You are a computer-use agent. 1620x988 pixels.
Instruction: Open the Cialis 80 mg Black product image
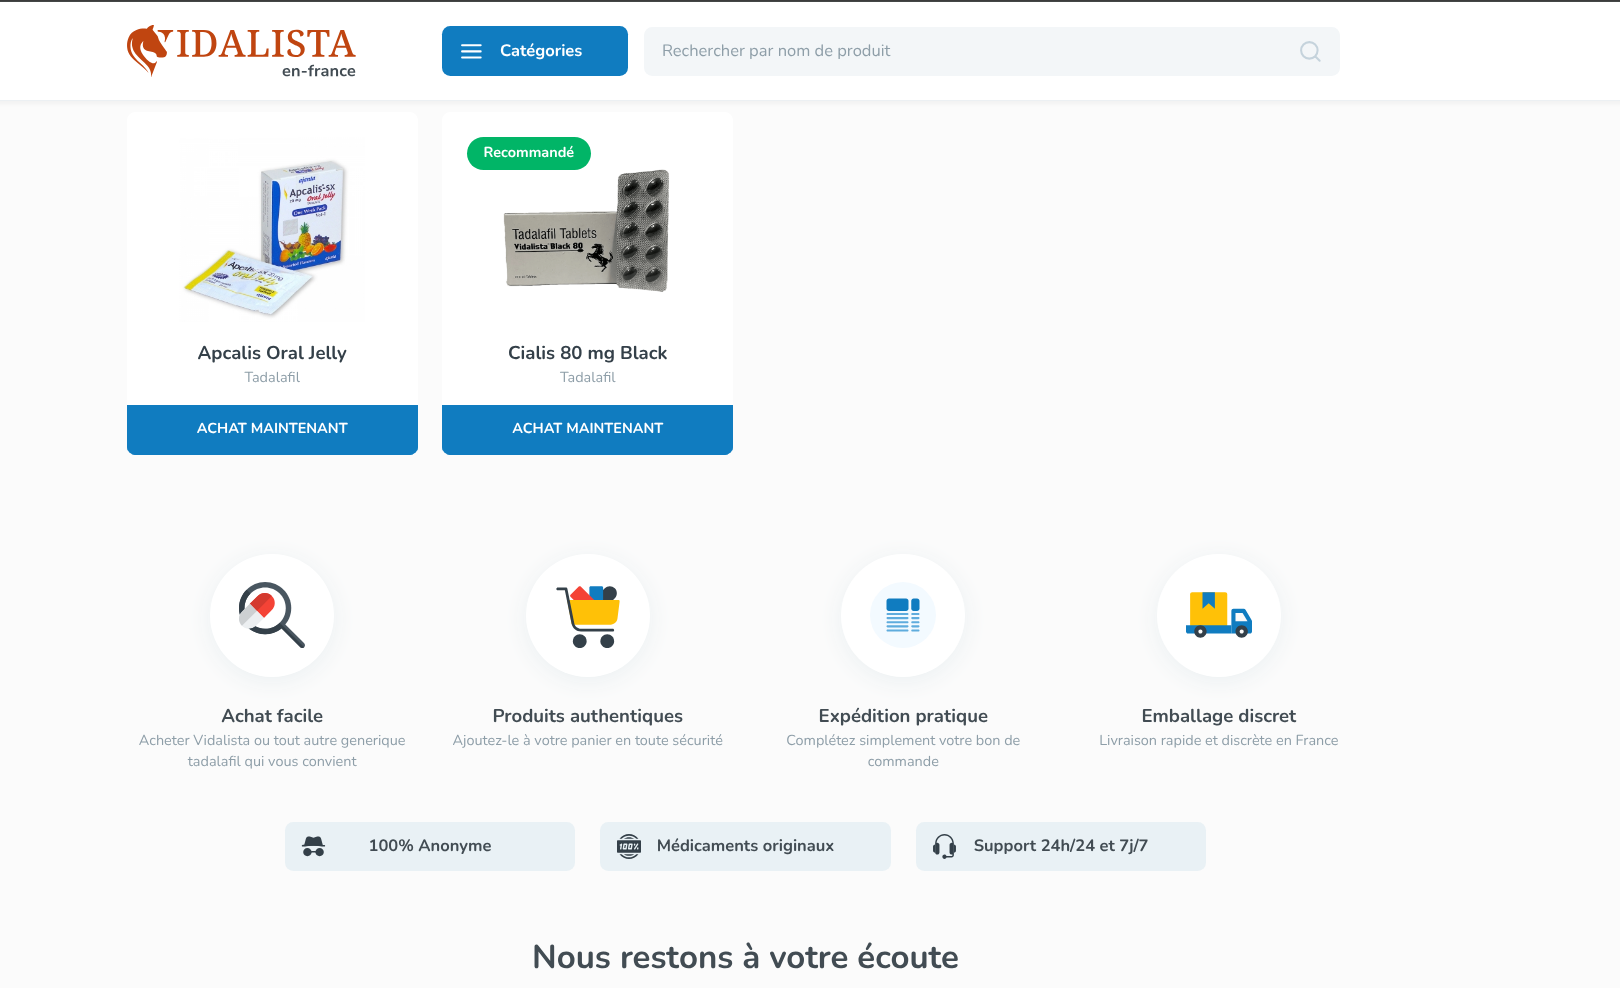(x=587, y=232)
